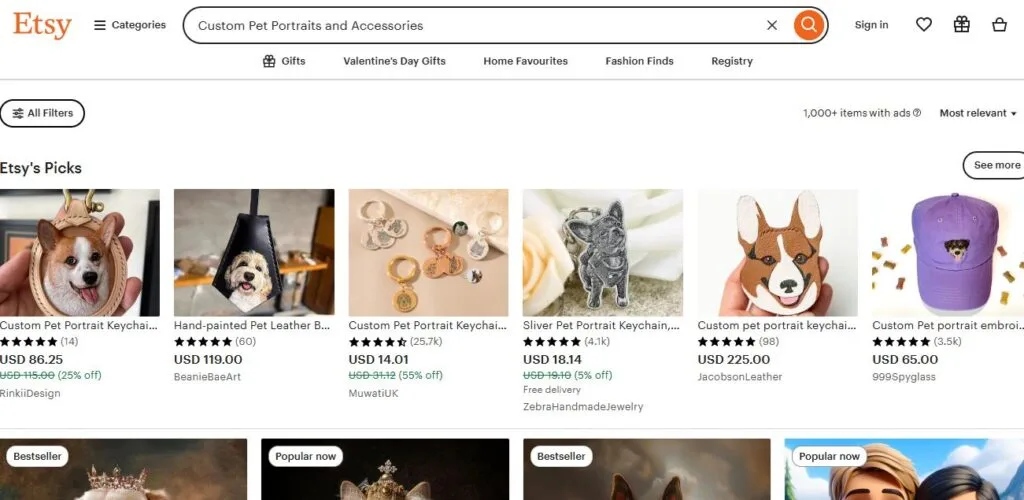Open the Fashion Finds section

639,61
